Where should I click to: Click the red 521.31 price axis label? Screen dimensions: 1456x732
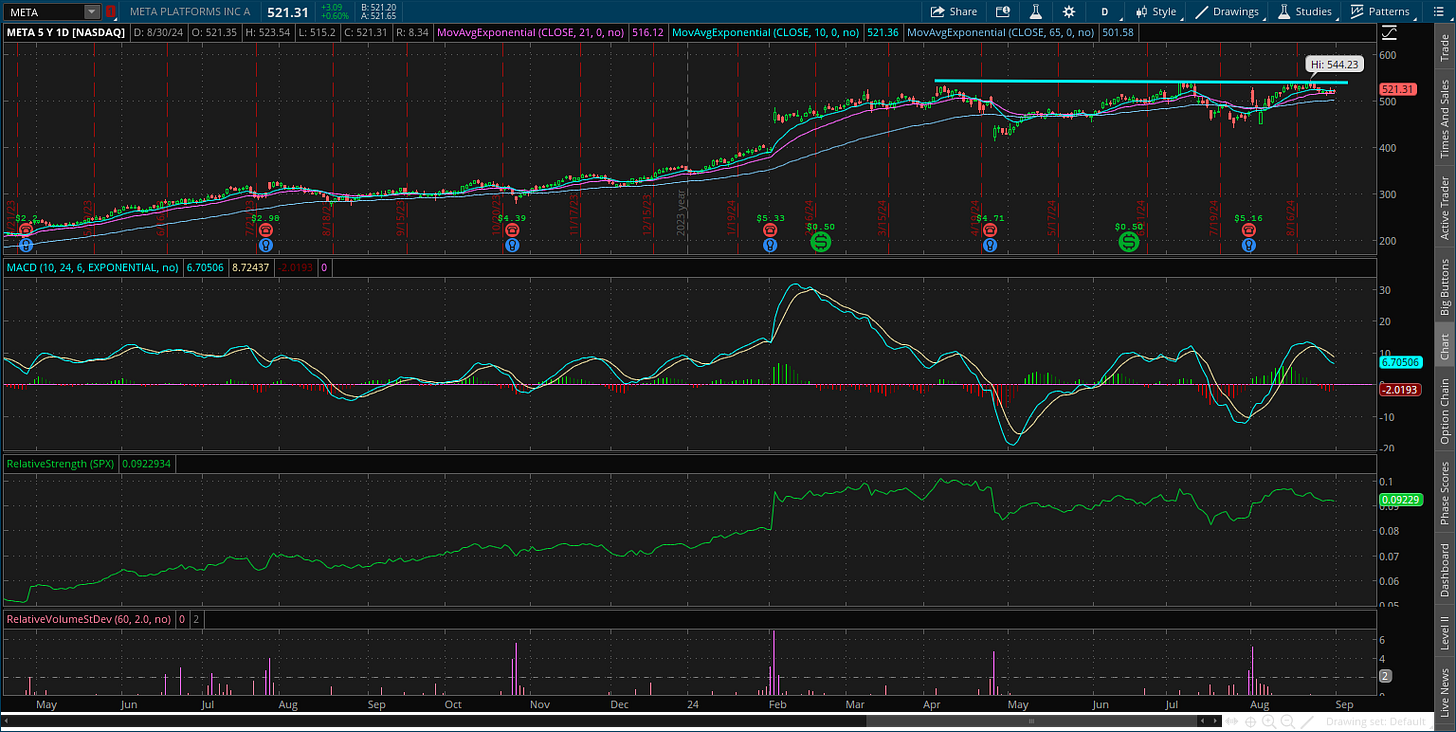pos(1397,89)
